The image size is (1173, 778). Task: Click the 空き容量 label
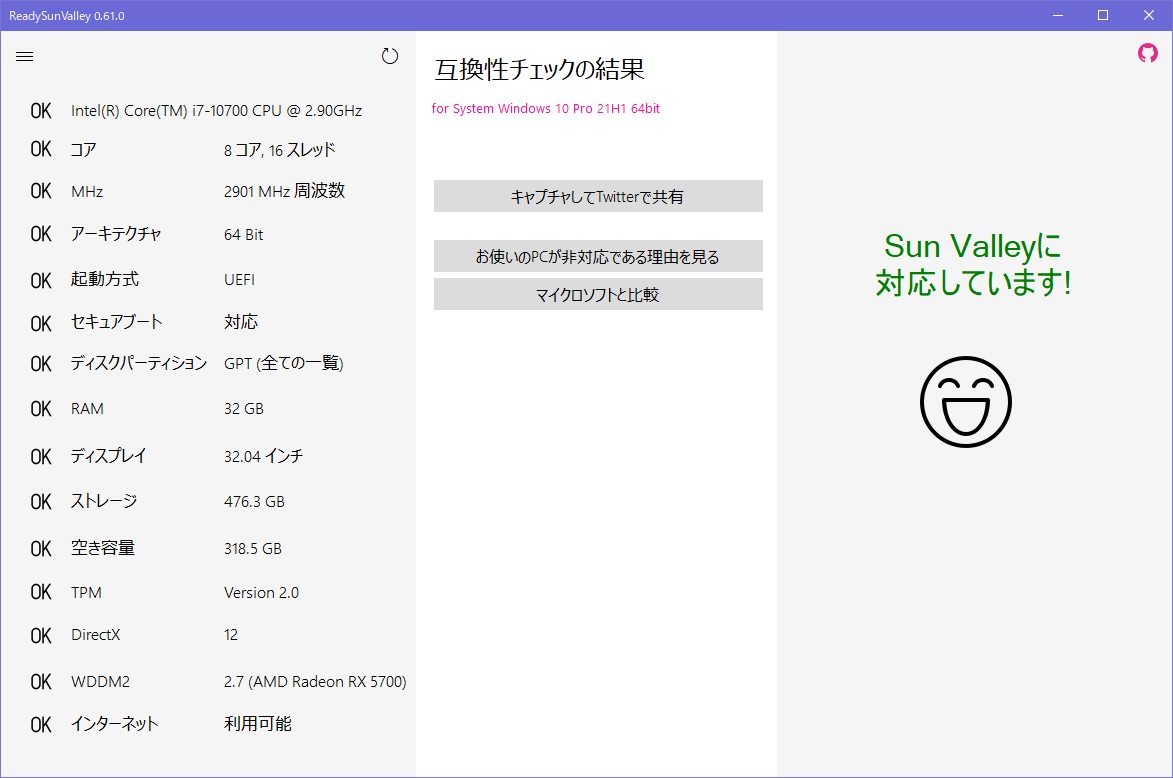pos(103,548)
